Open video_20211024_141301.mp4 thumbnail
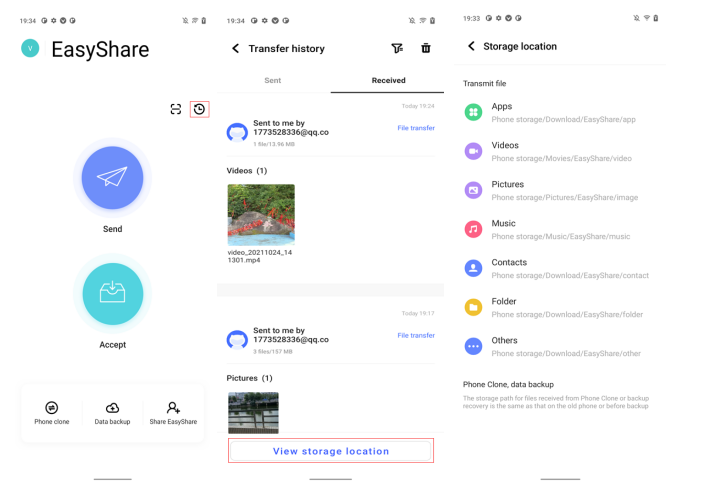This screenshot has height=499, width=723. pyautogui.click(x=261, y=214)
